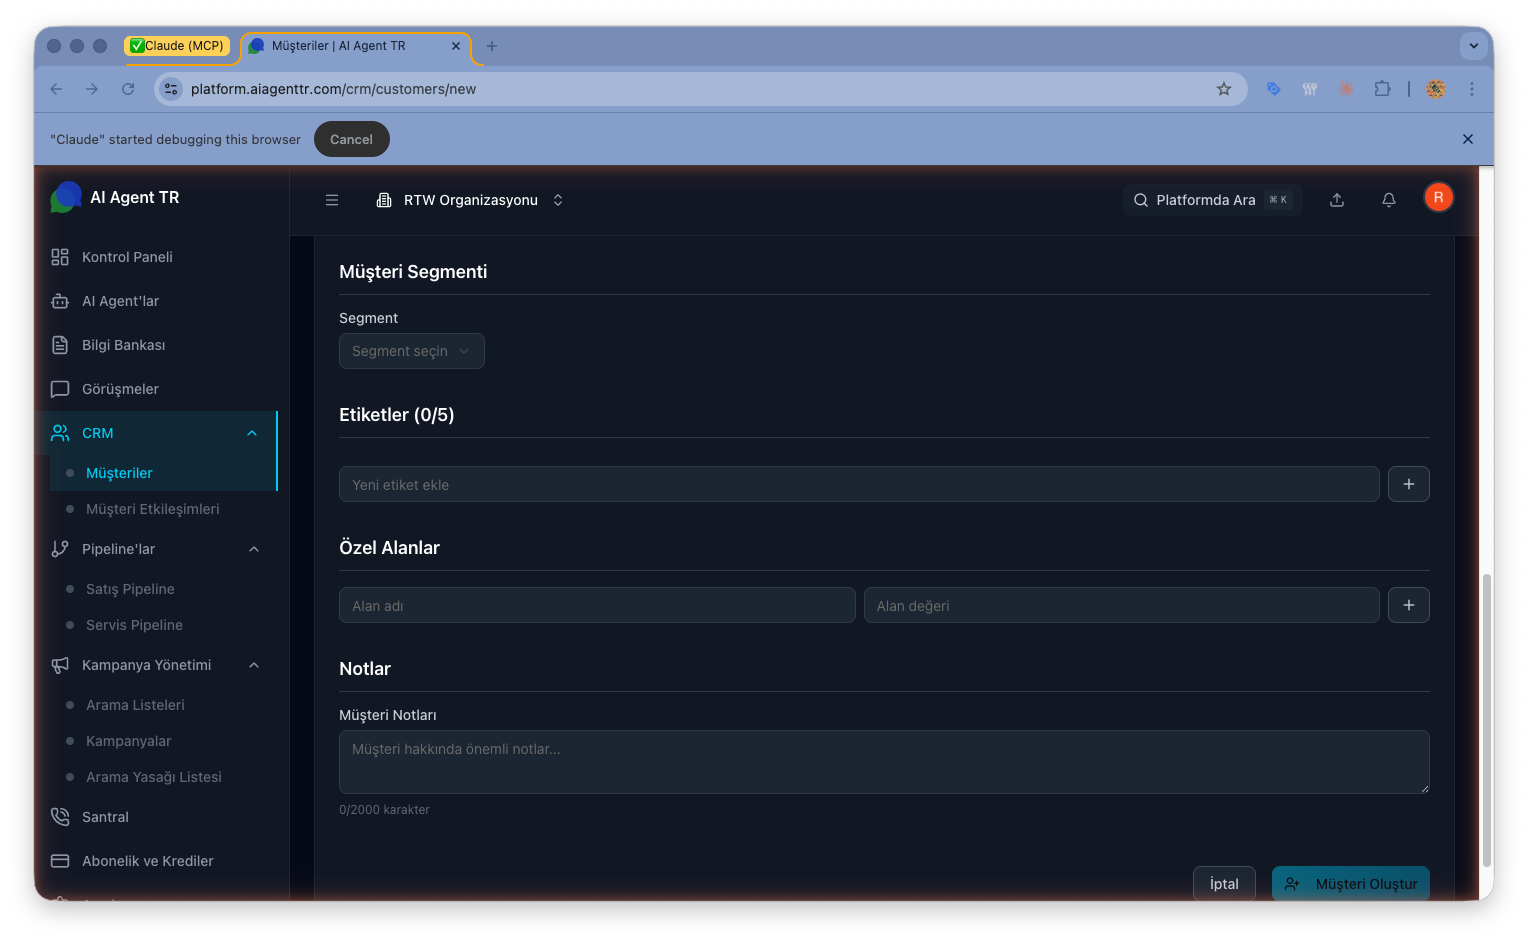Open a new browser tab
Screen dimensions: 1528x943
(492, 46)
